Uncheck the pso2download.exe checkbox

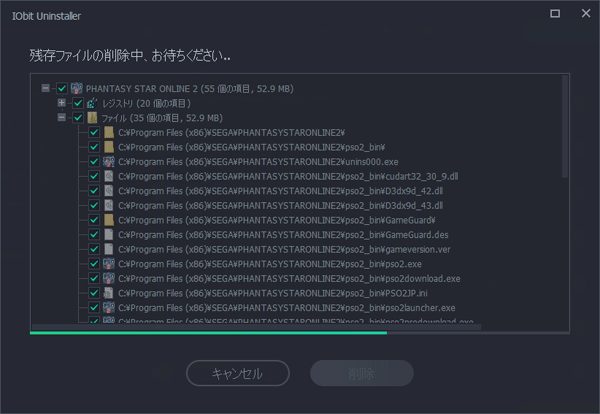pyautogui.click(x=94, y=278)
